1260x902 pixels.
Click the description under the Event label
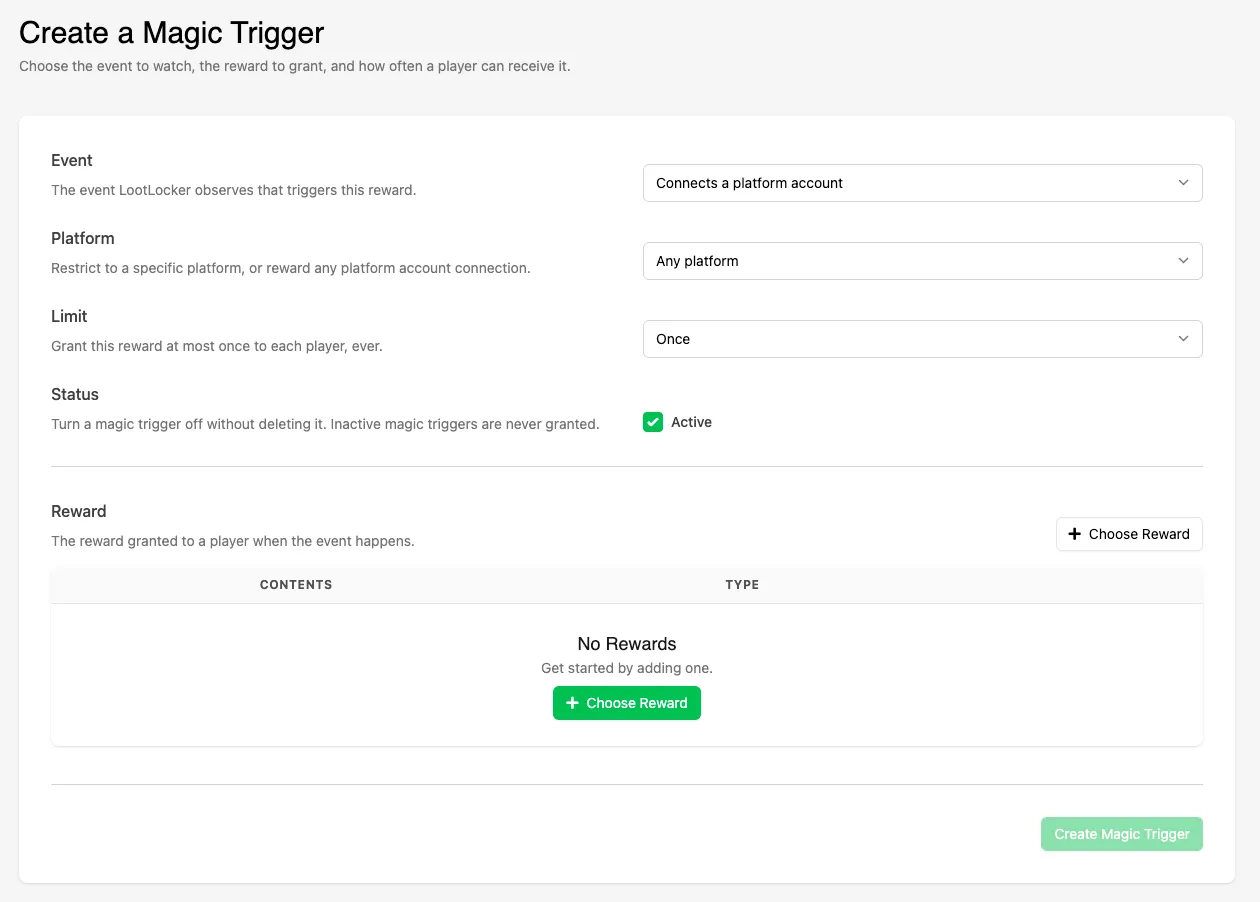pyautogui.click(x=233, y=190)
